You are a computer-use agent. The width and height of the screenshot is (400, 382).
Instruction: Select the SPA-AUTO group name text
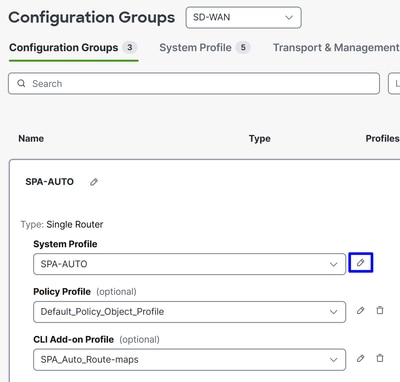coord(50,182)
